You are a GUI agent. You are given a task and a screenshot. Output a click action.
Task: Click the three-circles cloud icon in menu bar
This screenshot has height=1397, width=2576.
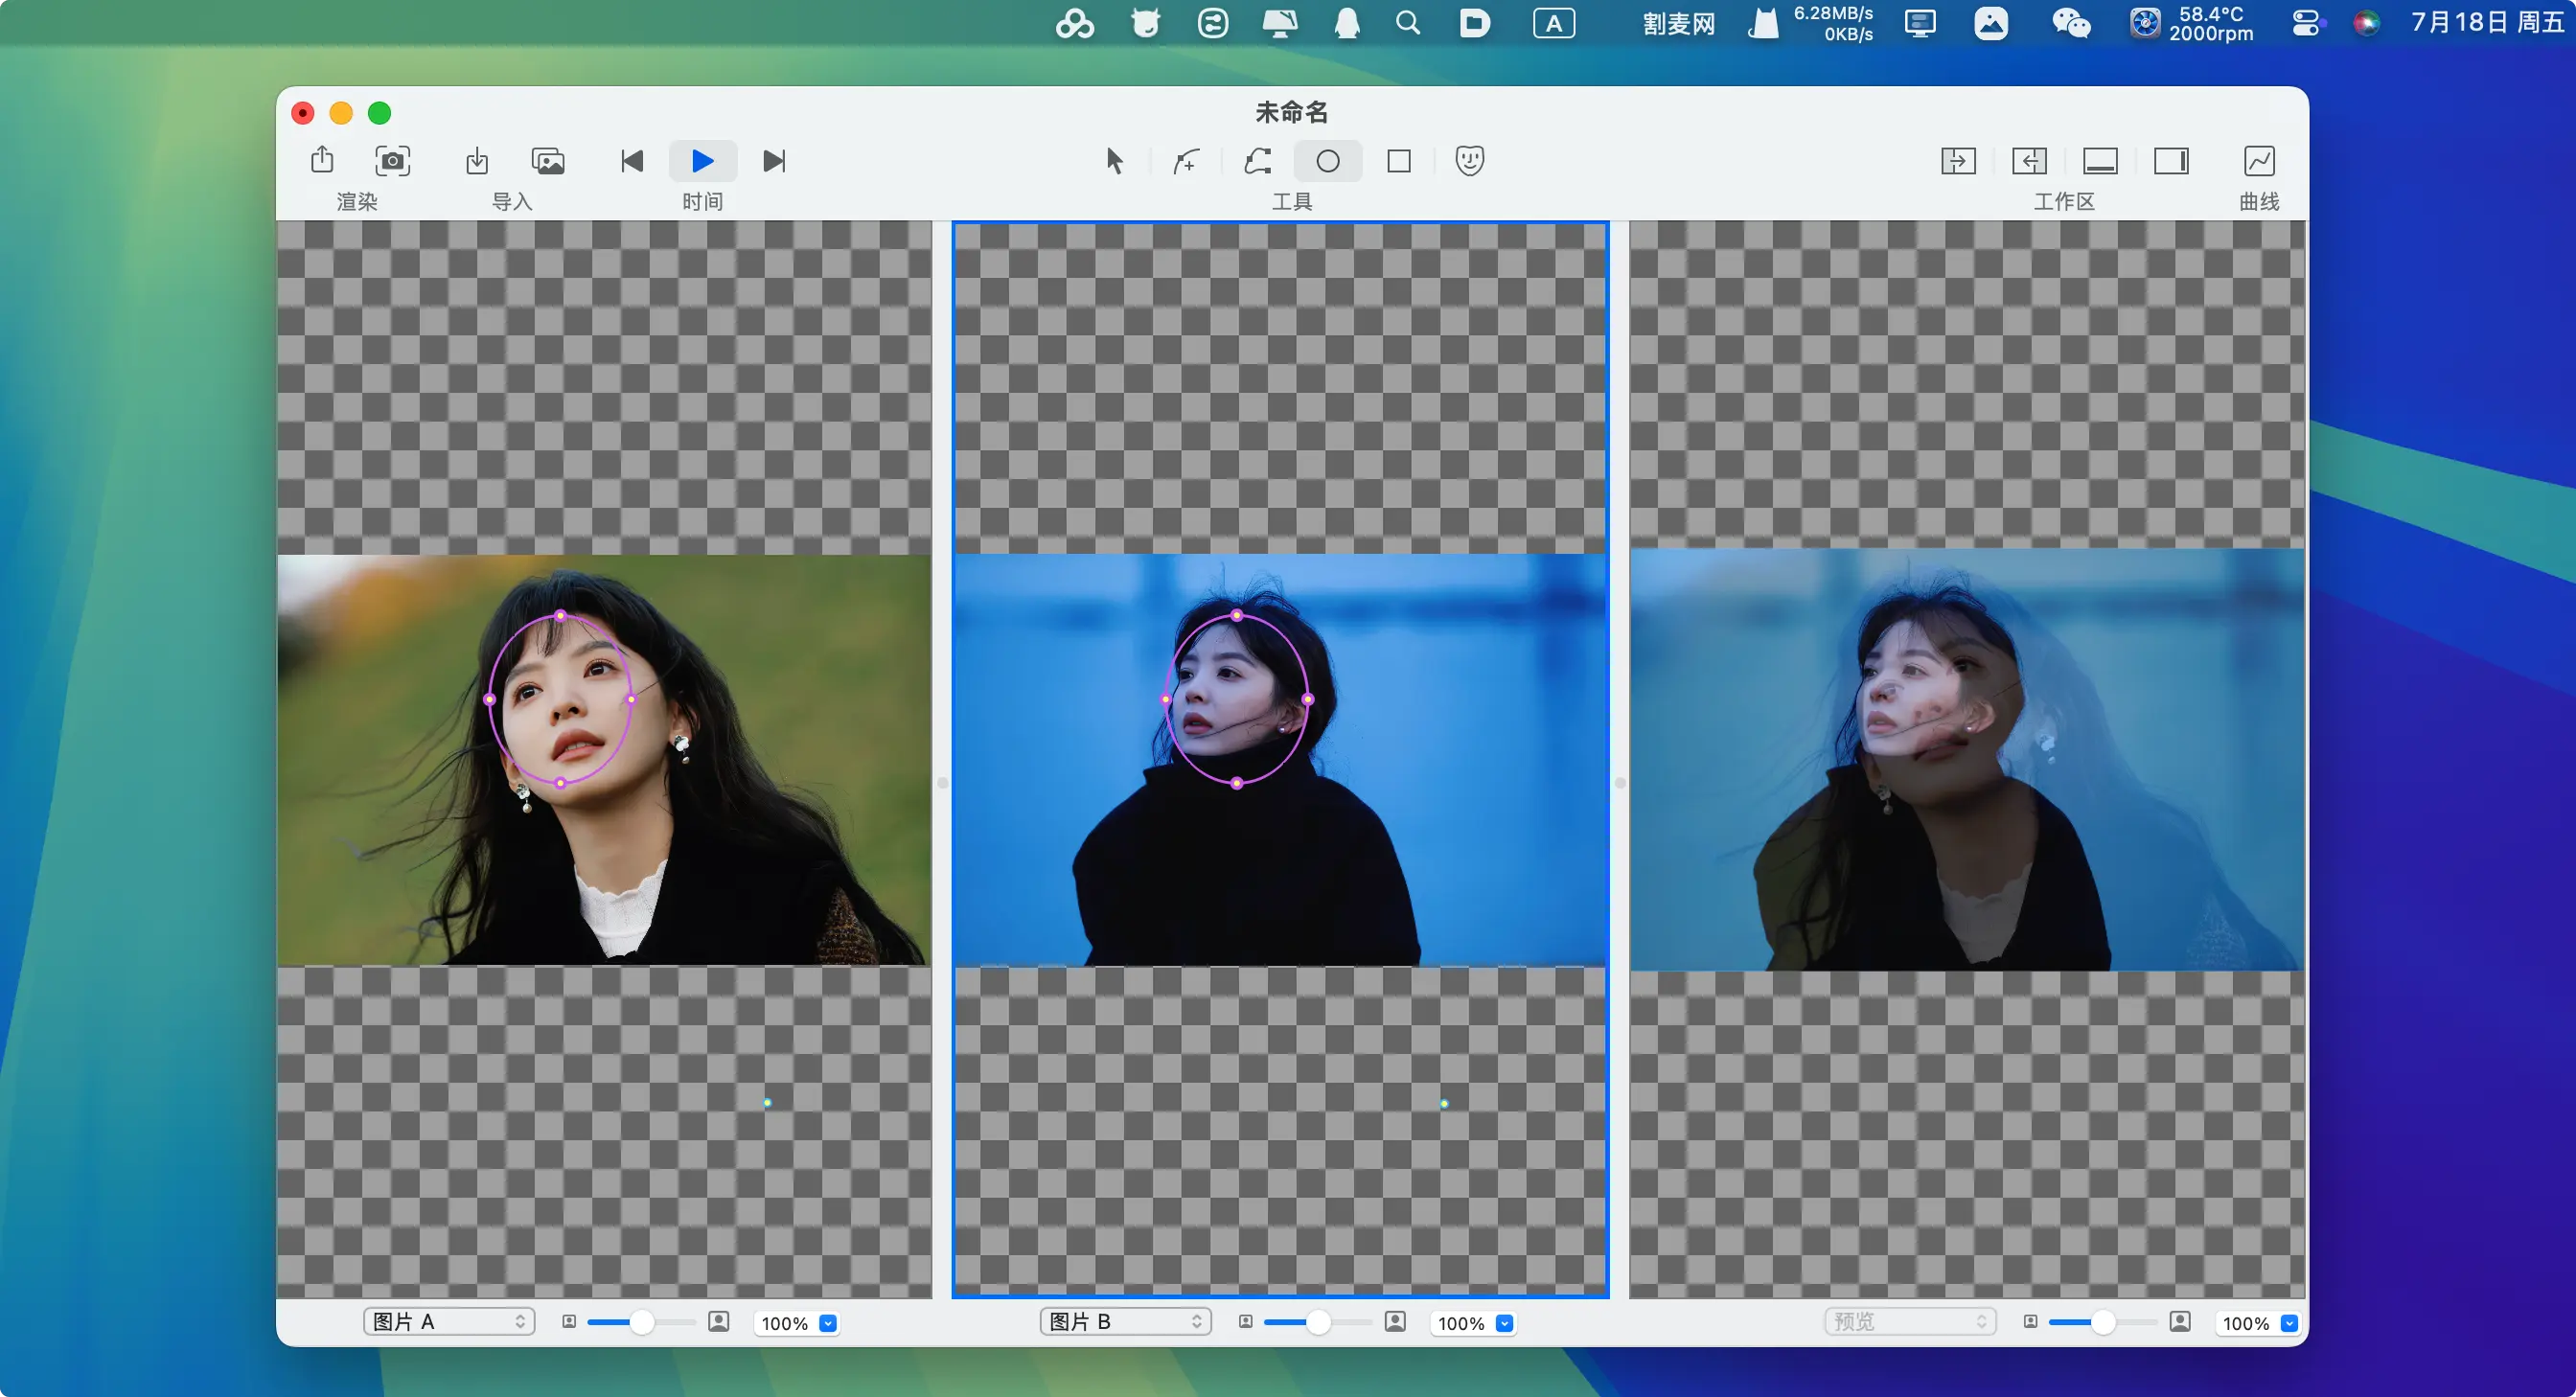pos(1075,23)
